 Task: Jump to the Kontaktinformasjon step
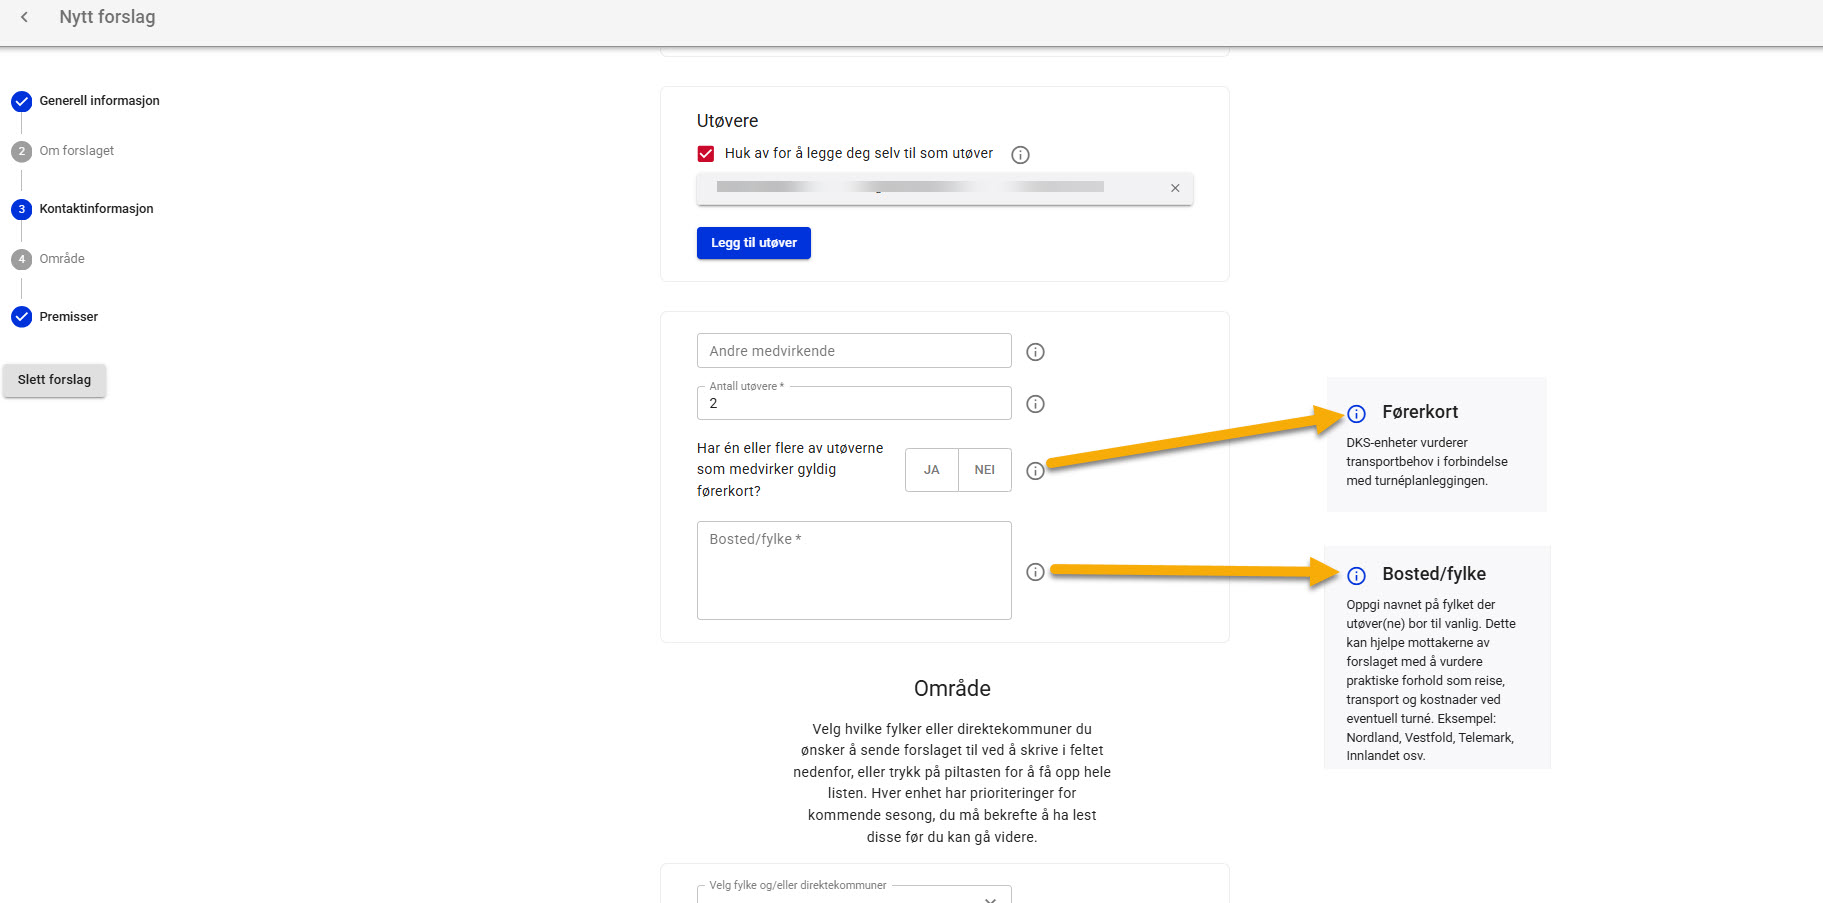coord(96,209)
